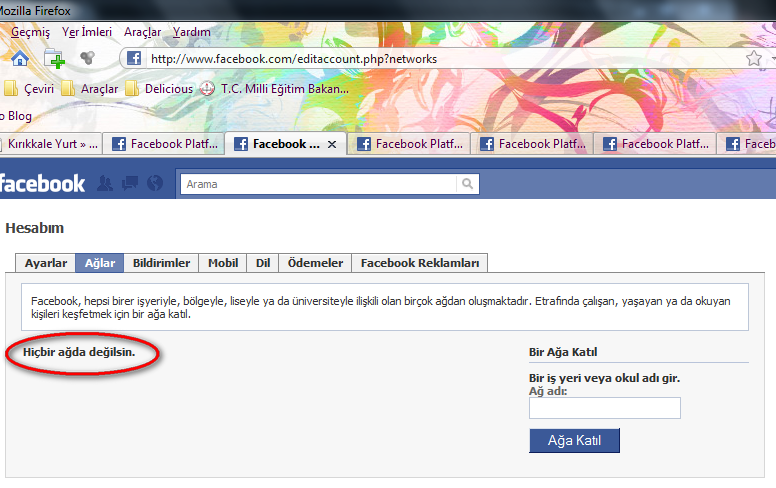Open the T.C. Milli Eğitim Bakan... bookmark

coord(274,89)
